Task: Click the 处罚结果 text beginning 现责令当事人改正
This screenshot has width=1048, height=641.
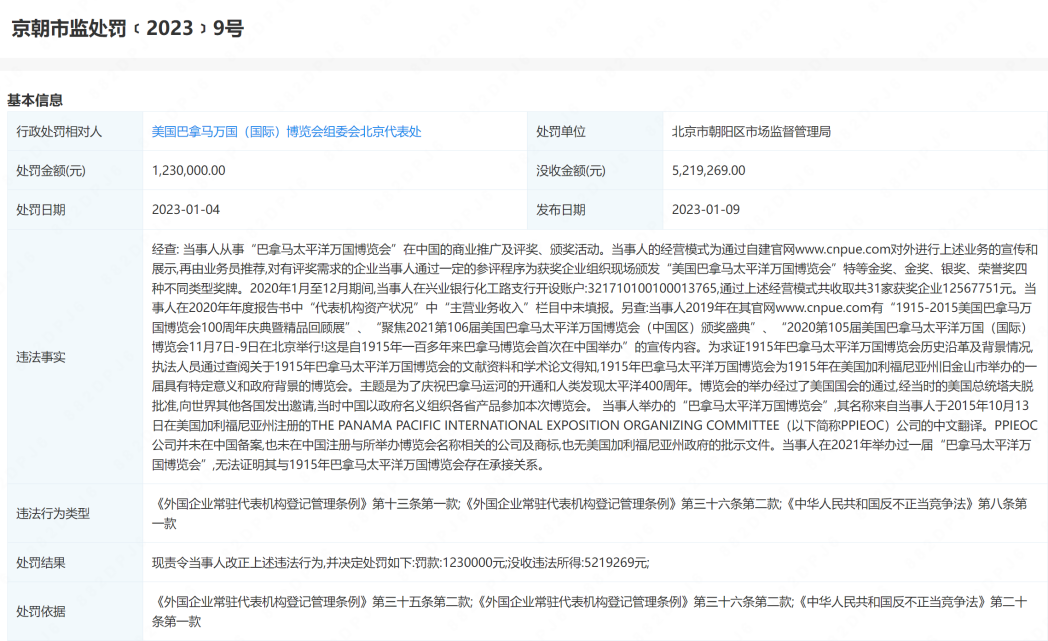Action: [400, 563]
